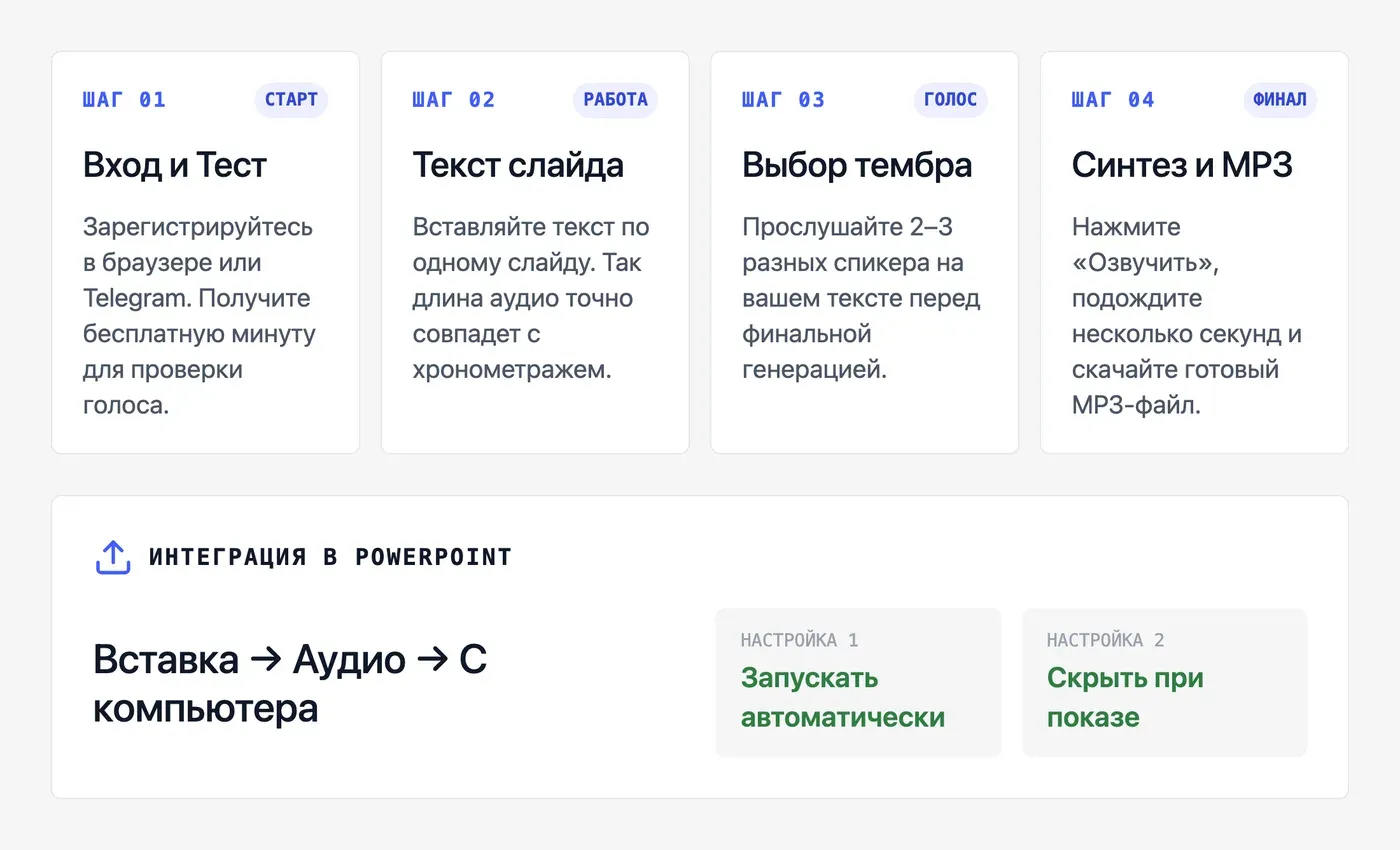Click the heading Синтез и MP3
Viewport: 1400px width, 850px height.
point(1182,165)
